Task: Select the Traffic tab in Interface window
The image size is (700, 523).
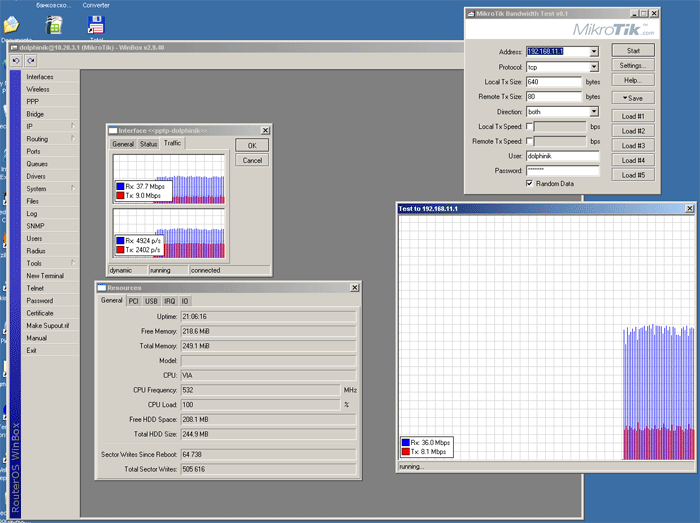Action: tap(172, 143)
